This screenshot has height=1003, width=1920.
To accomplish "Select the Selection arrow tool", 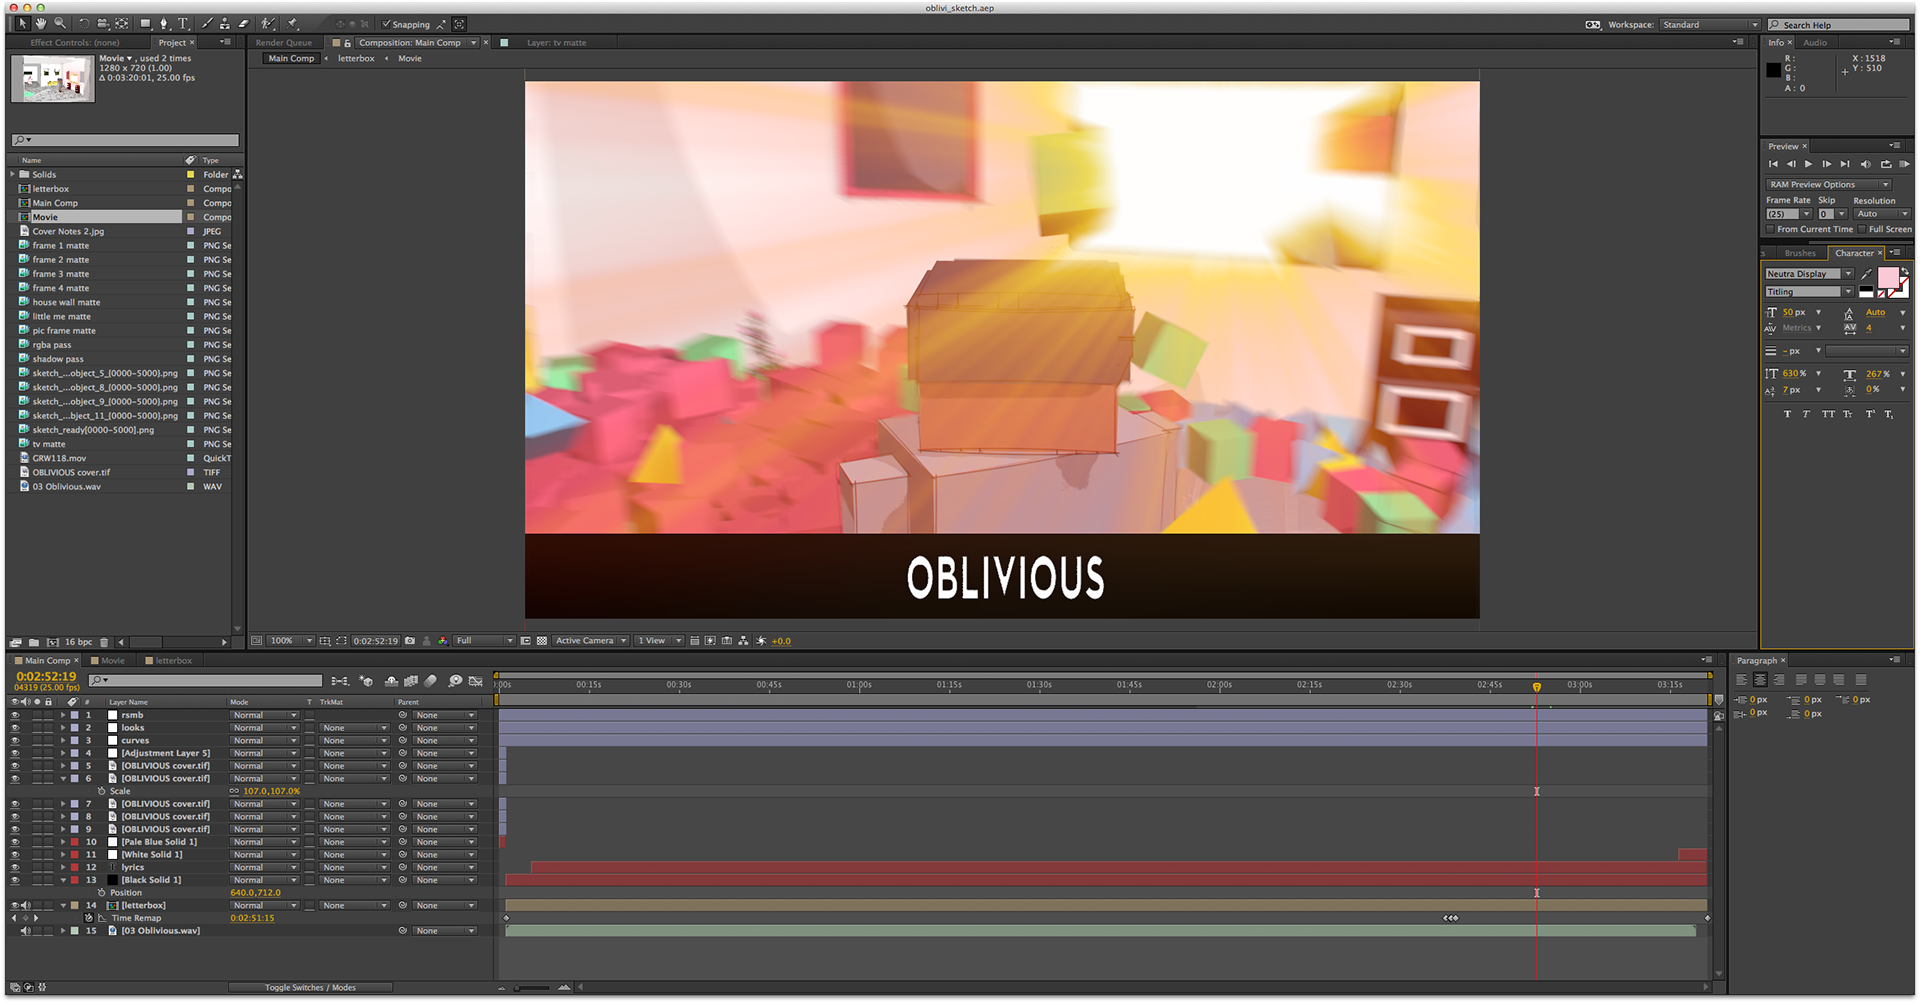I will pos(22,23).
